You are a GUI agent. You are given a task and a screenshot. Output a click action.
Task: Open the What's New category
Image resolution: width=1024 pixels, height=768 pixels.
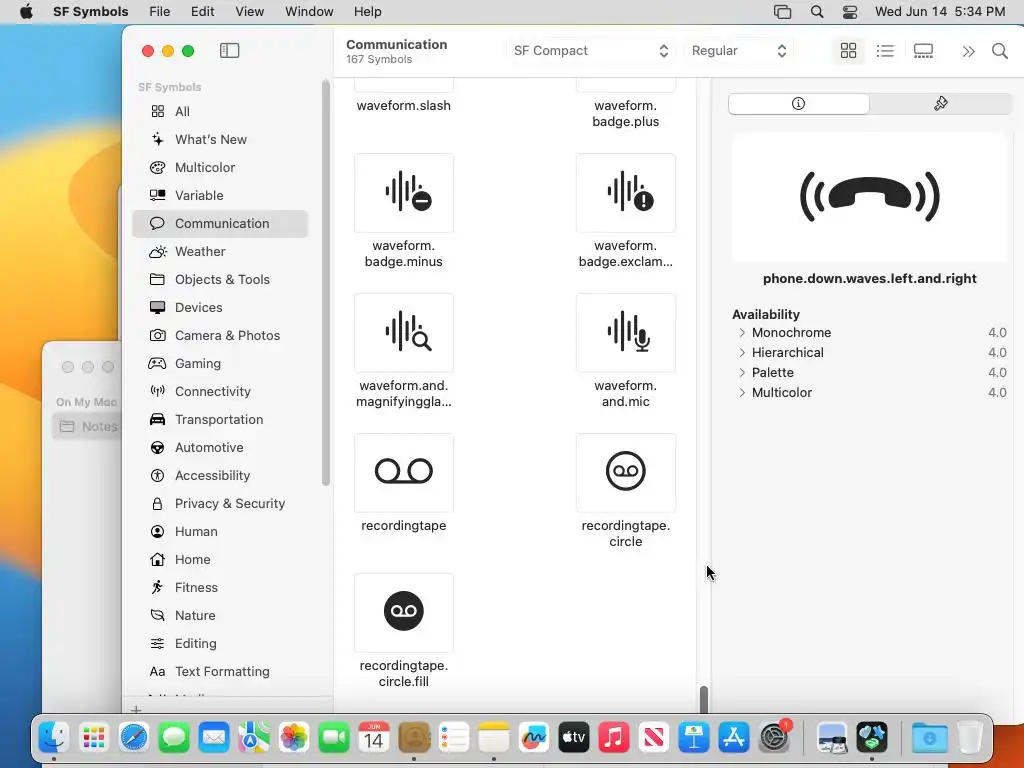(220, 139)
